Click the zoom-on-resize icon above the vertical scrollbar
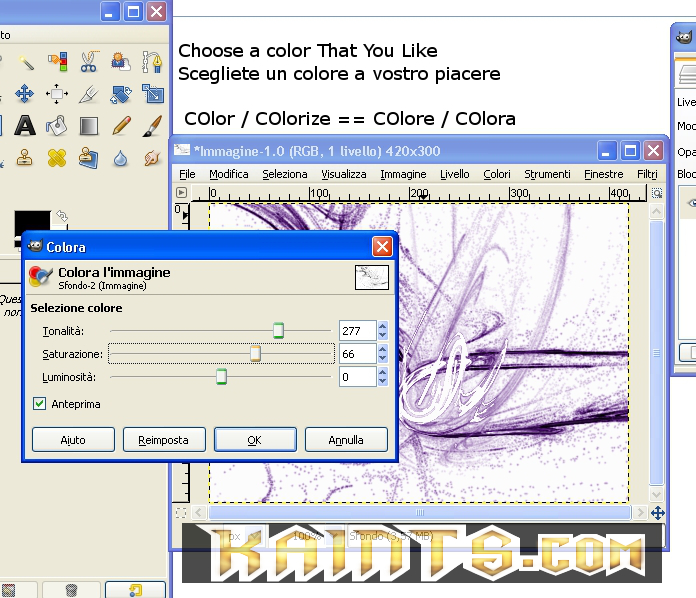Viewport: 696px width, 598px height. point(657,193)
